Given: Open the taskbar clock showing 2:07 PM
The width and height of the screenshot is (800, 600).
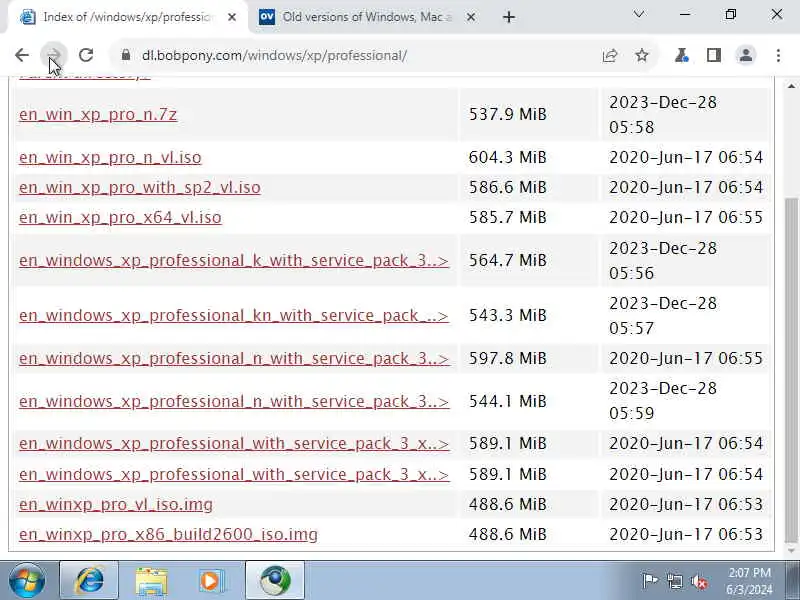Looking at the screenshot, I should pyautogui.click(x=749, y=581).
